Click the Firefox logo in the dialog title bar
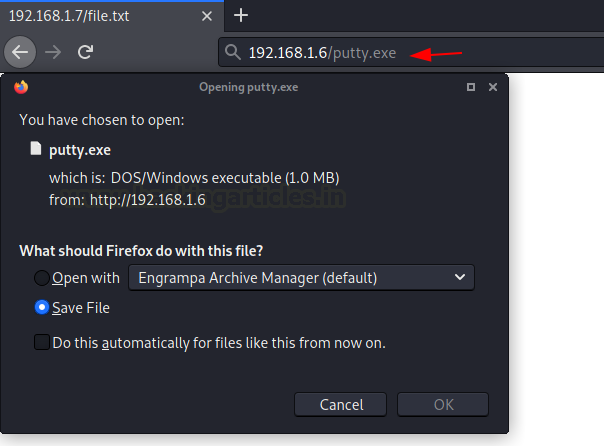This screenshot has height=446, width=604. [x=21, y=87]
